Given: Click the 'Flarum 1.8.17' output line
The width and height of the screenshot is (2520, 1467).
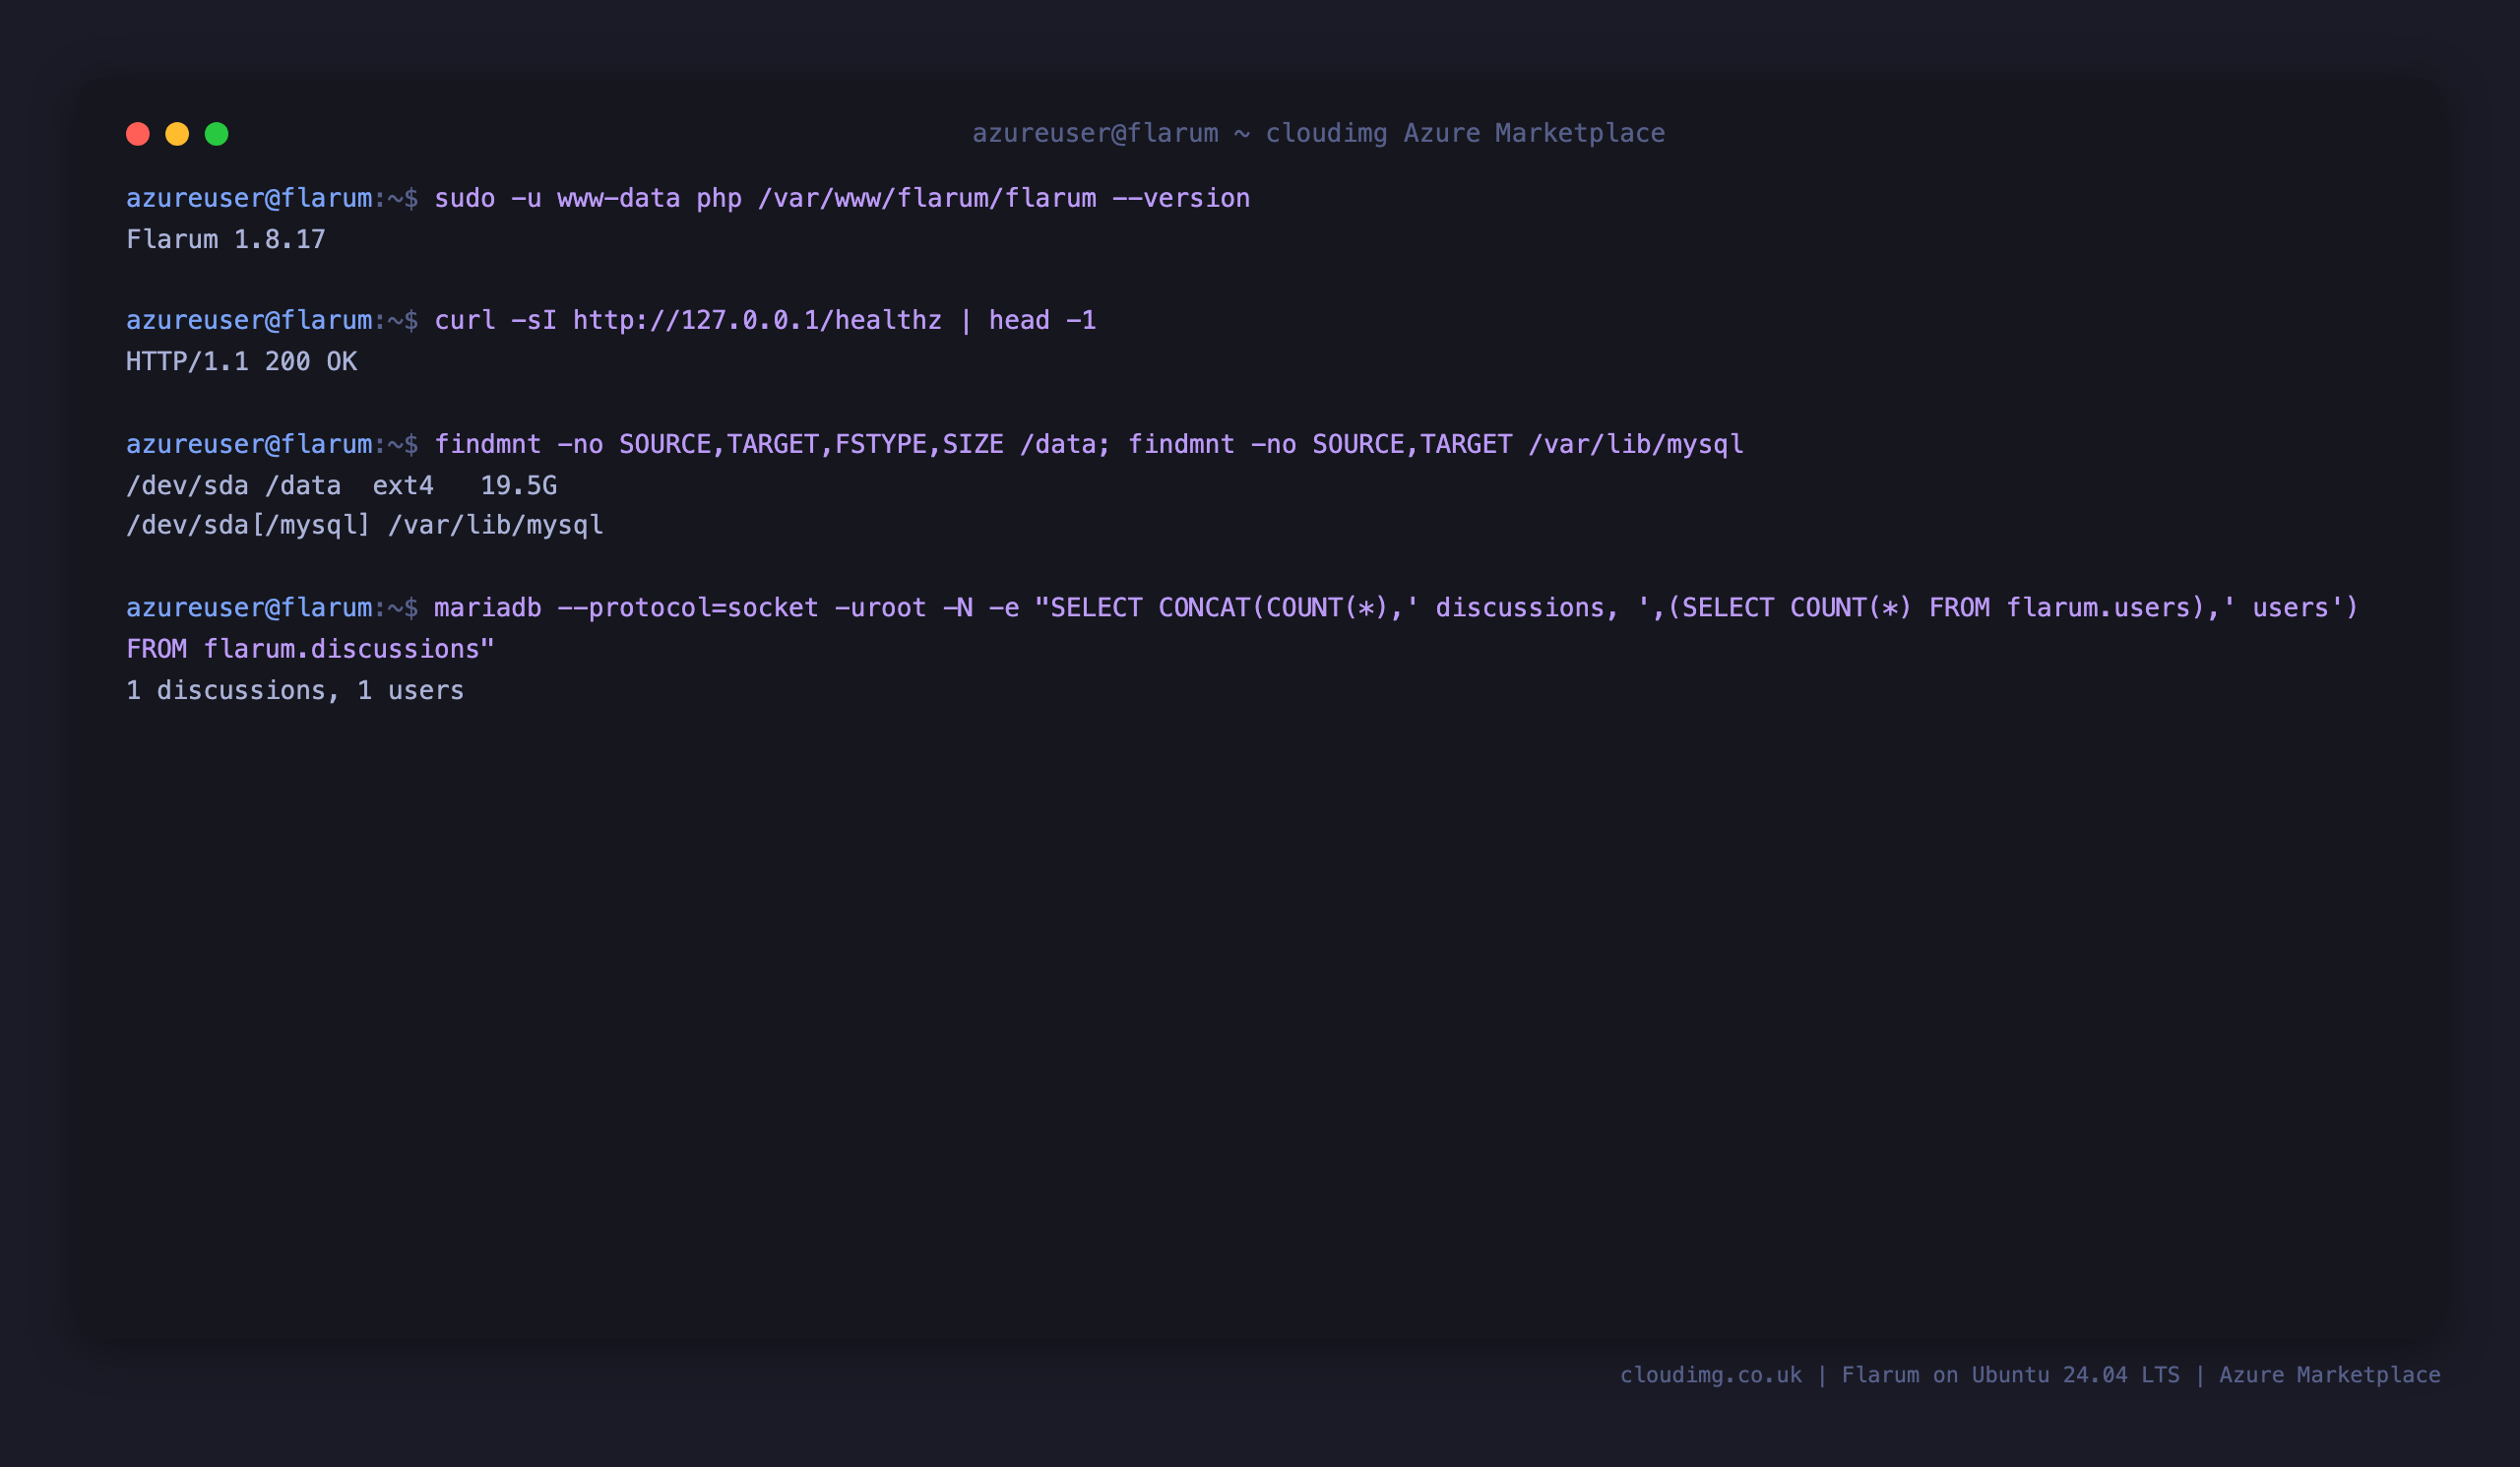Looking at the screenshot, I should point(226,239).
